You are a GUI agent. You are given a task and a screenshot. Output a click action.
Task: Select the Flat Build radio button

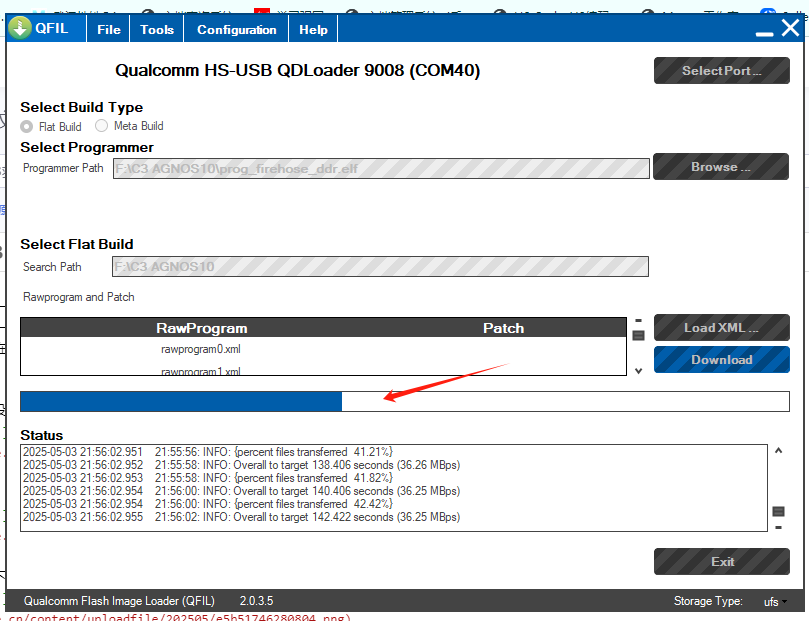point(27,126)
